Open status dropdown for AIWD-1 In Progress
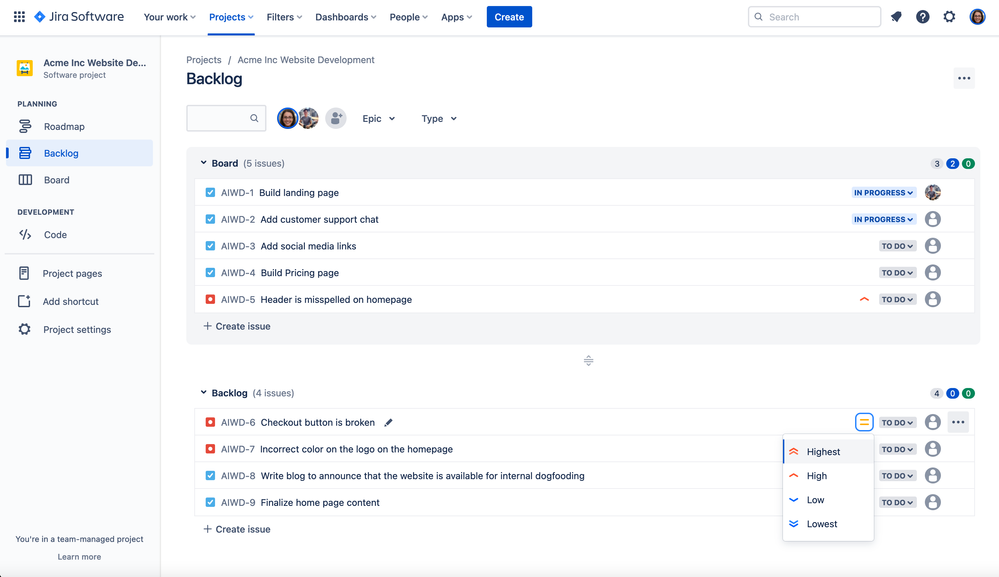Image resolution: width=999 pixels, height=577 pixels. pos(884,192)
